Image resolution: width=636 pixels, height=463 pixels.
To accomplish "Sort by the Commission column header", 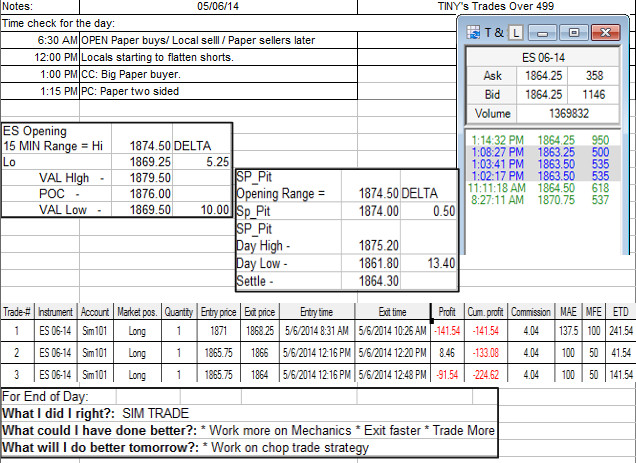I will tap(531, 312).
